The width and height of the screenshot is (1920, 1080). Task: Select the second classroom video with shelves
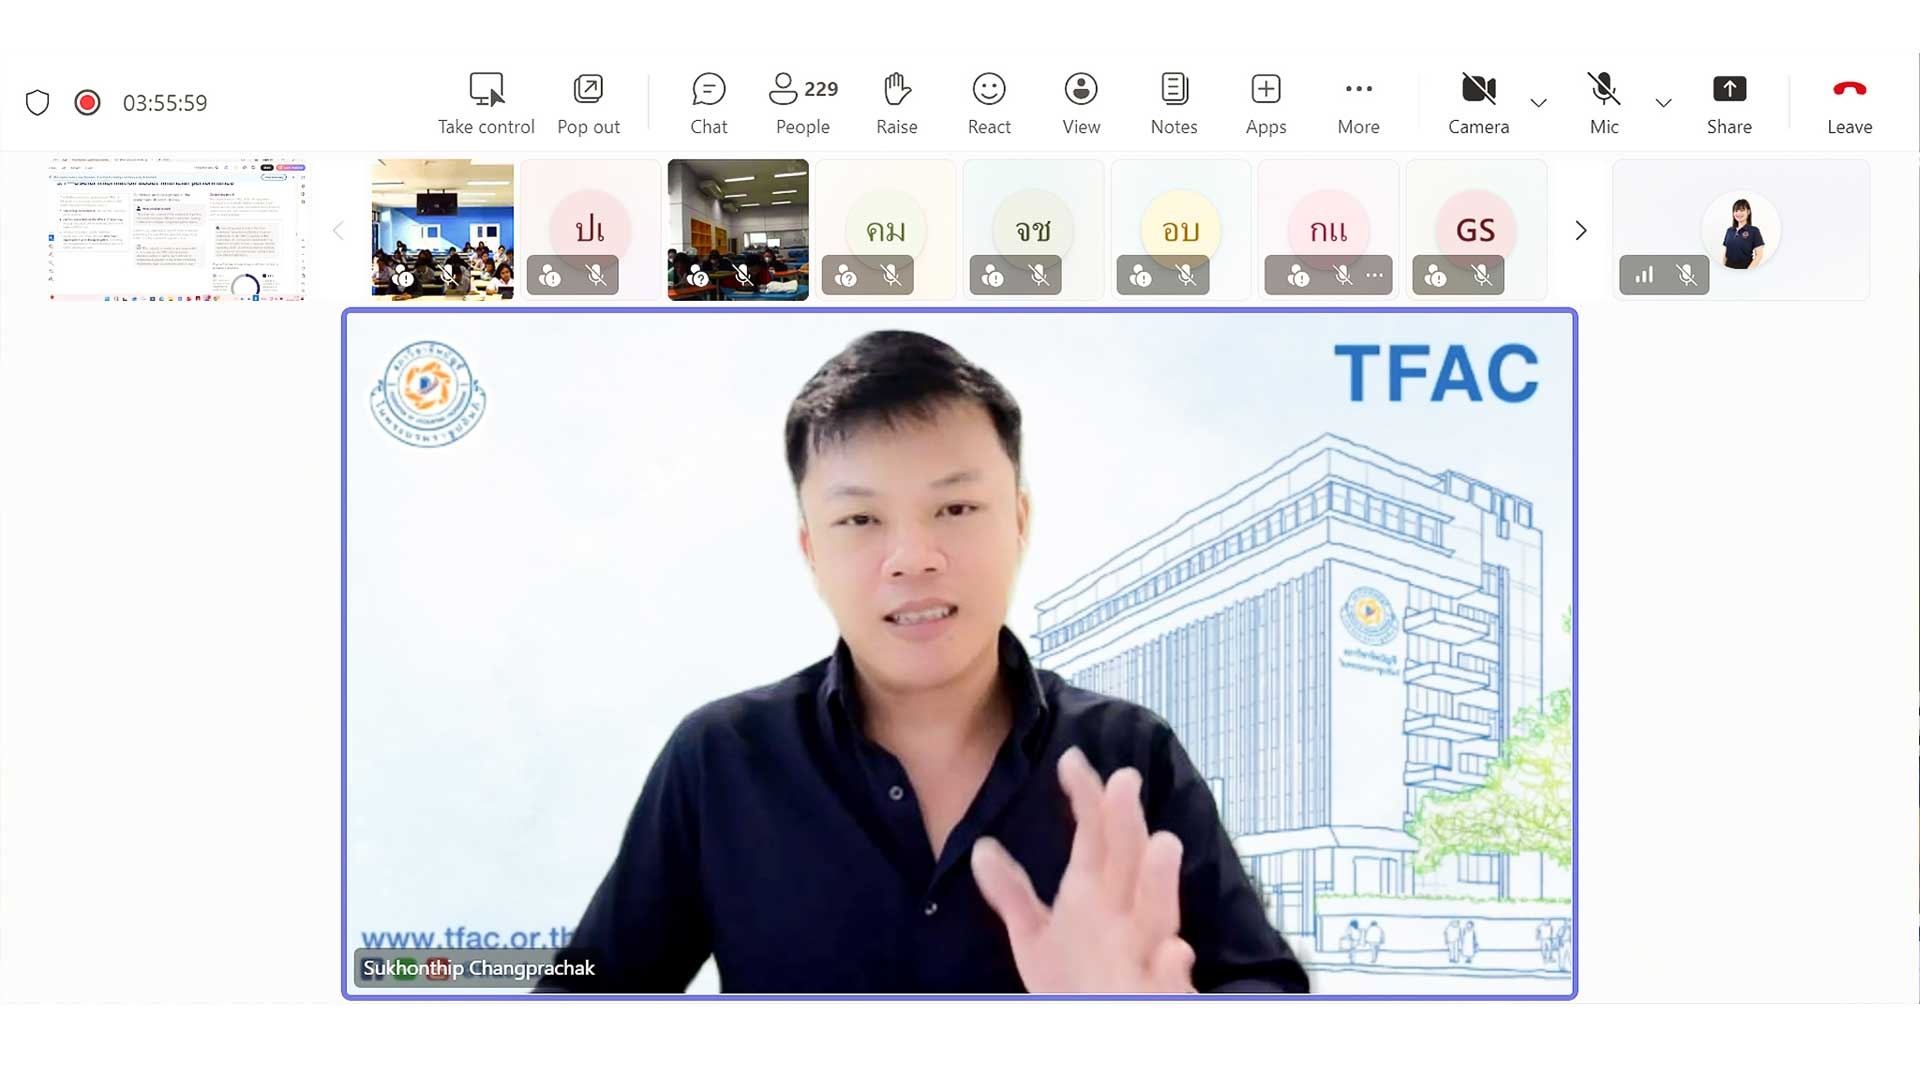[x=738, y=230]
